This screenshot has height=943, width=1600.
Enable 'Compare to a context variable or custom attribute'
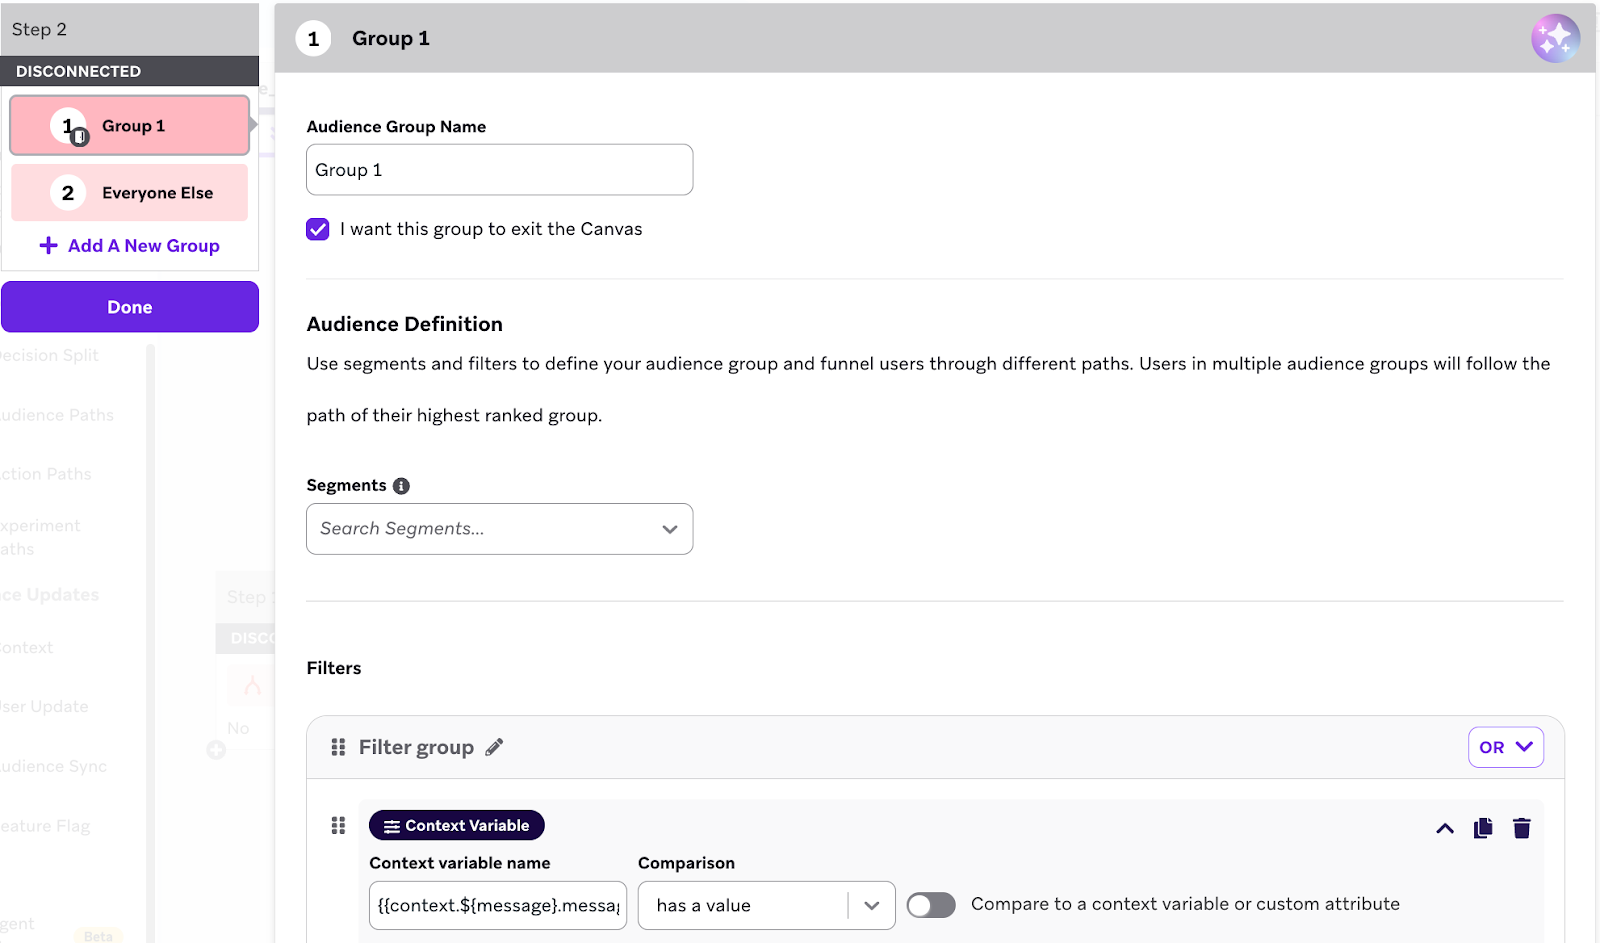click(930, 904)
